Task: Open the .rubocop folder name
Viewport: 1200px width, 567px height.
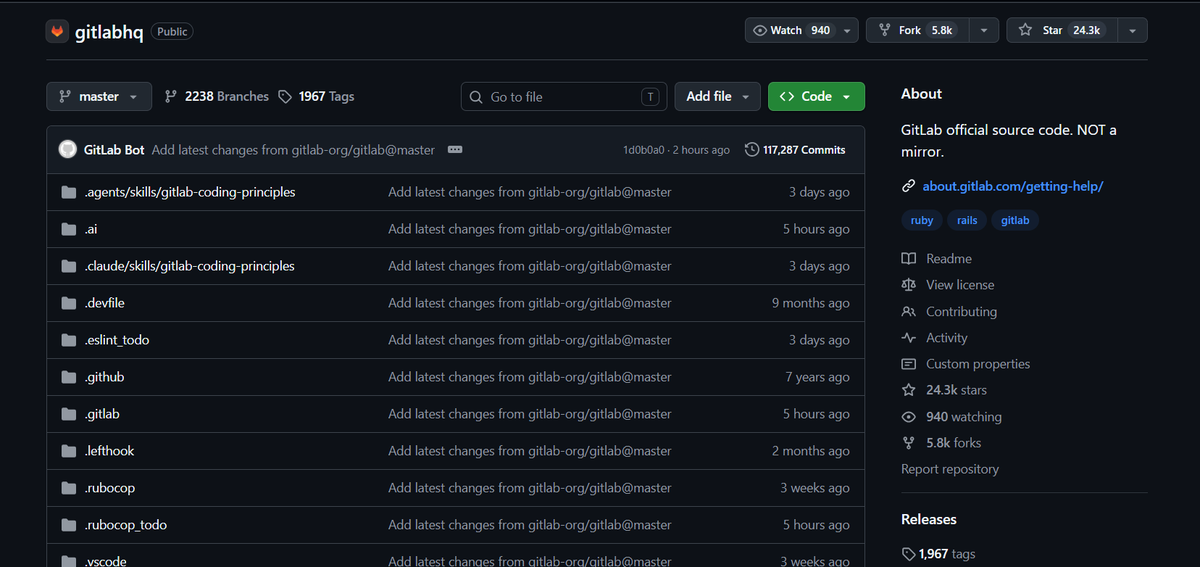Action: click(x=110, y=488)
